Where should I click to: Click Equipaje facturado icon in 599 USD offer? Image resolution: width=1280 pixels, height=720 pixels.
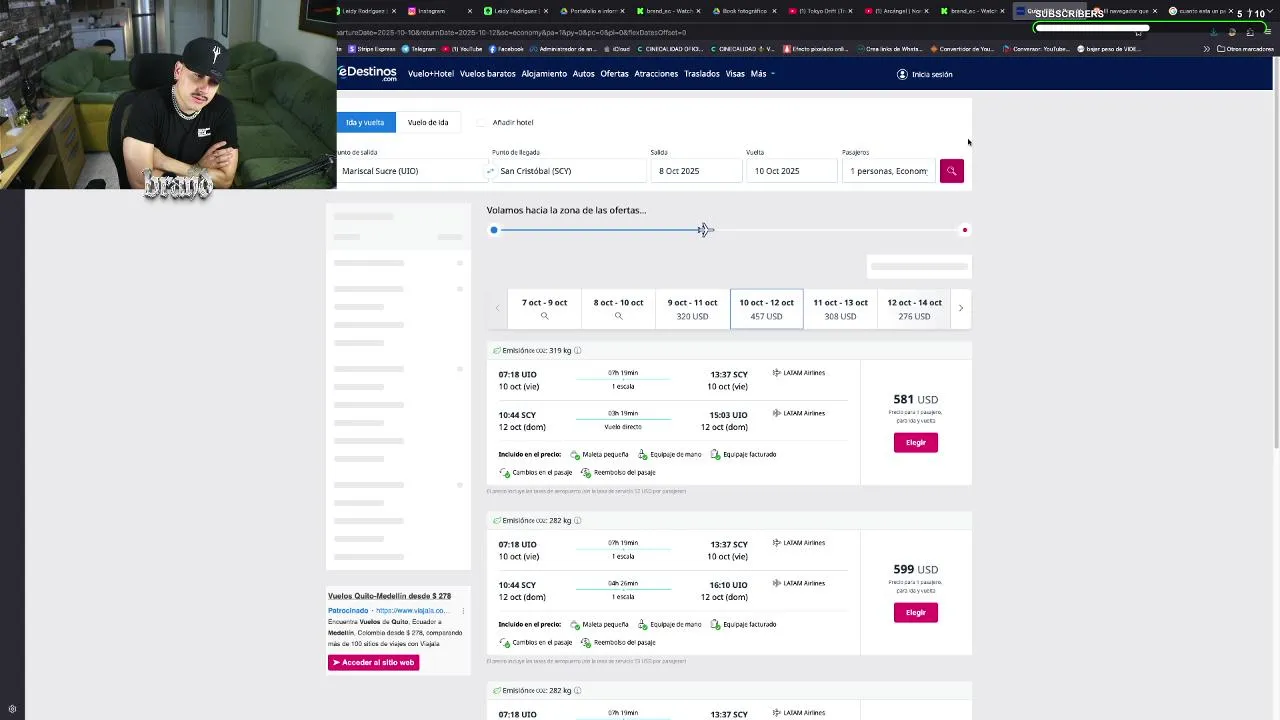point(716,624)
